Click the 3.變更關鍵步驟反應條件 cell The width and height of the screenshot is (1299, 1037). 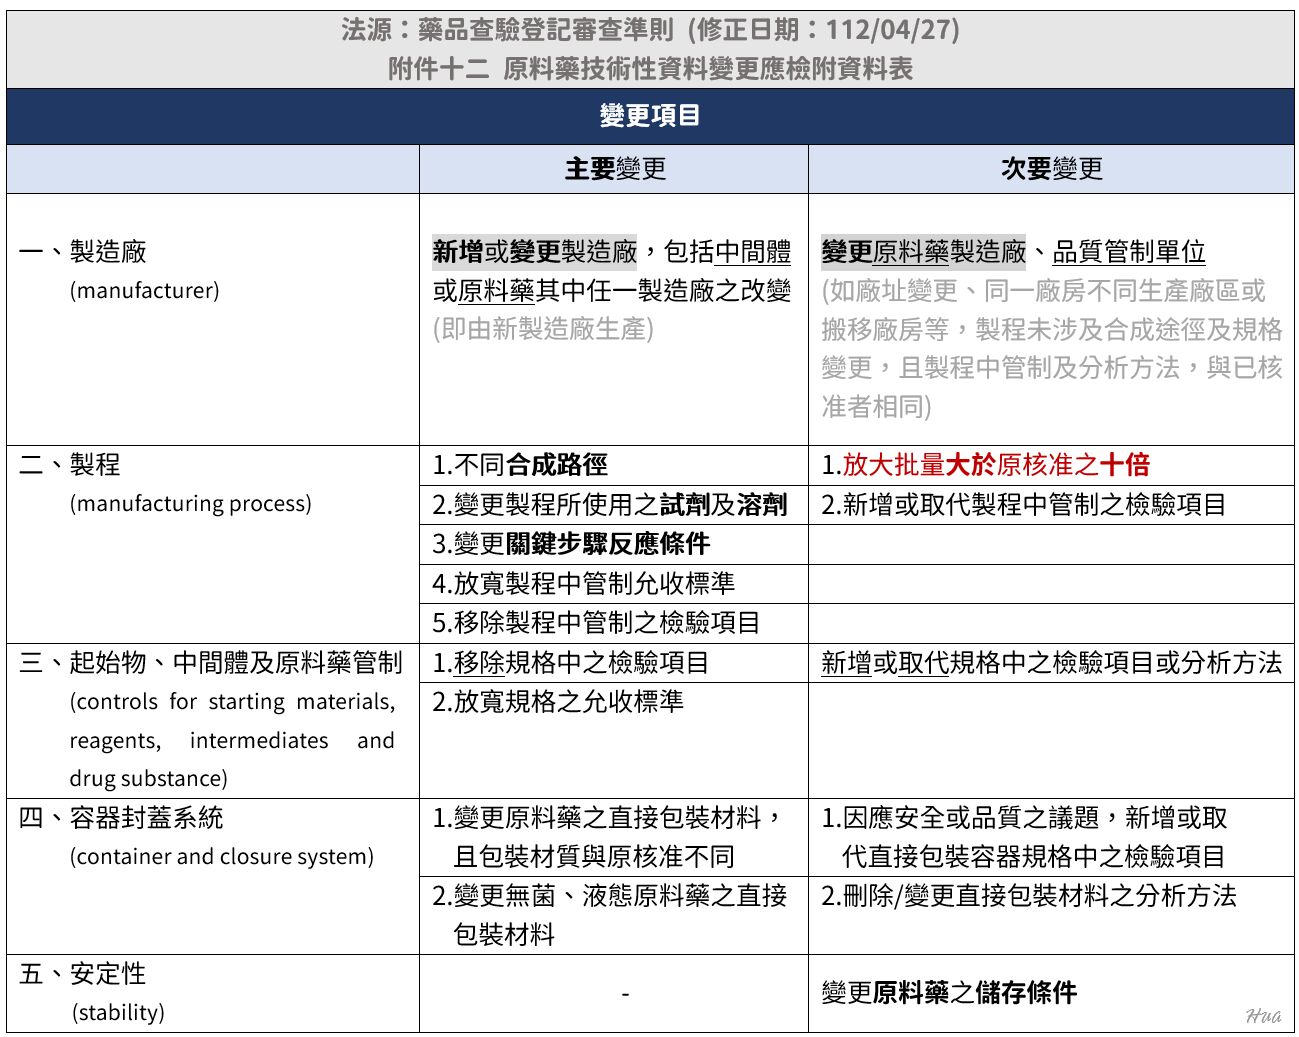point(571,544)
